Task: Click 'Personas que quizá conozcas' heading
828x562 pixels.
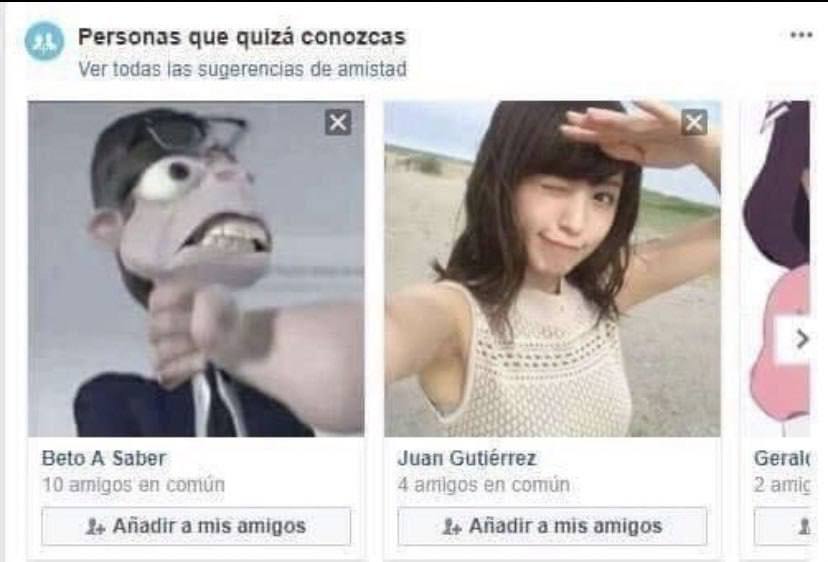Action: pyautogui.click(x=242, y=37)
